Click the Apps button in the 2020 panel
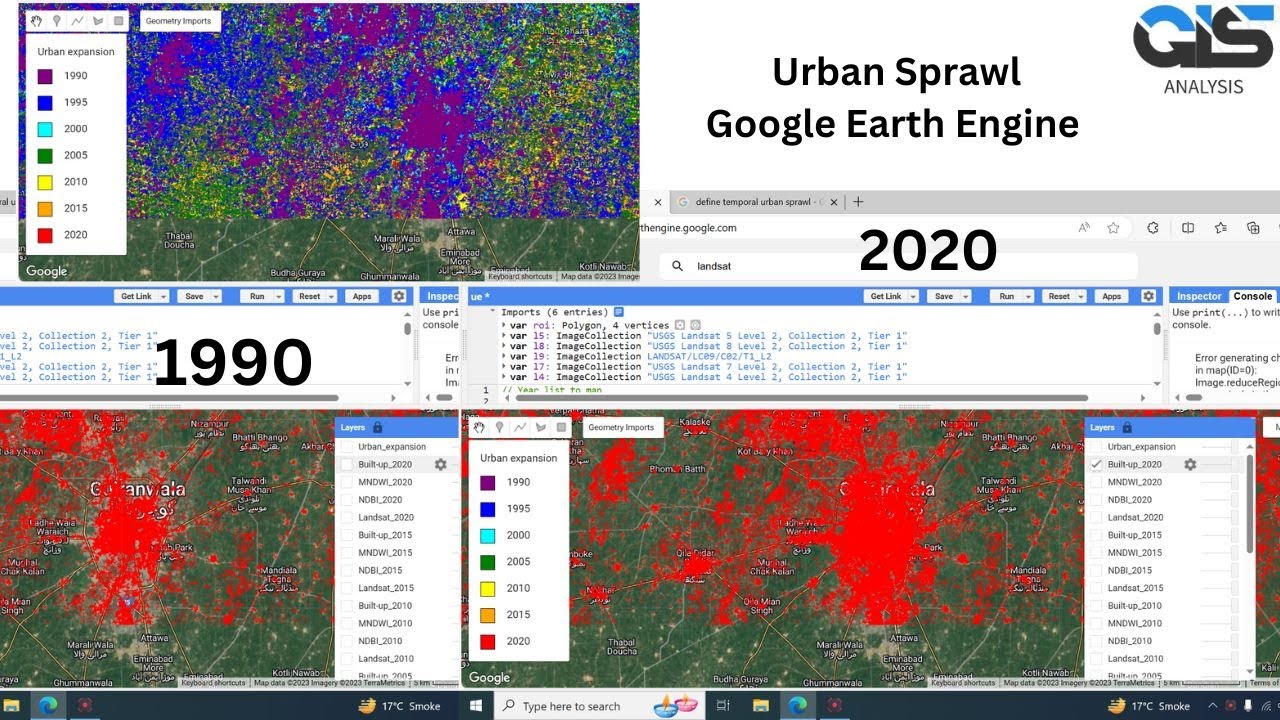This screenshot has height=720, width=1280. pyautogui.click(x=1112, y=296)
